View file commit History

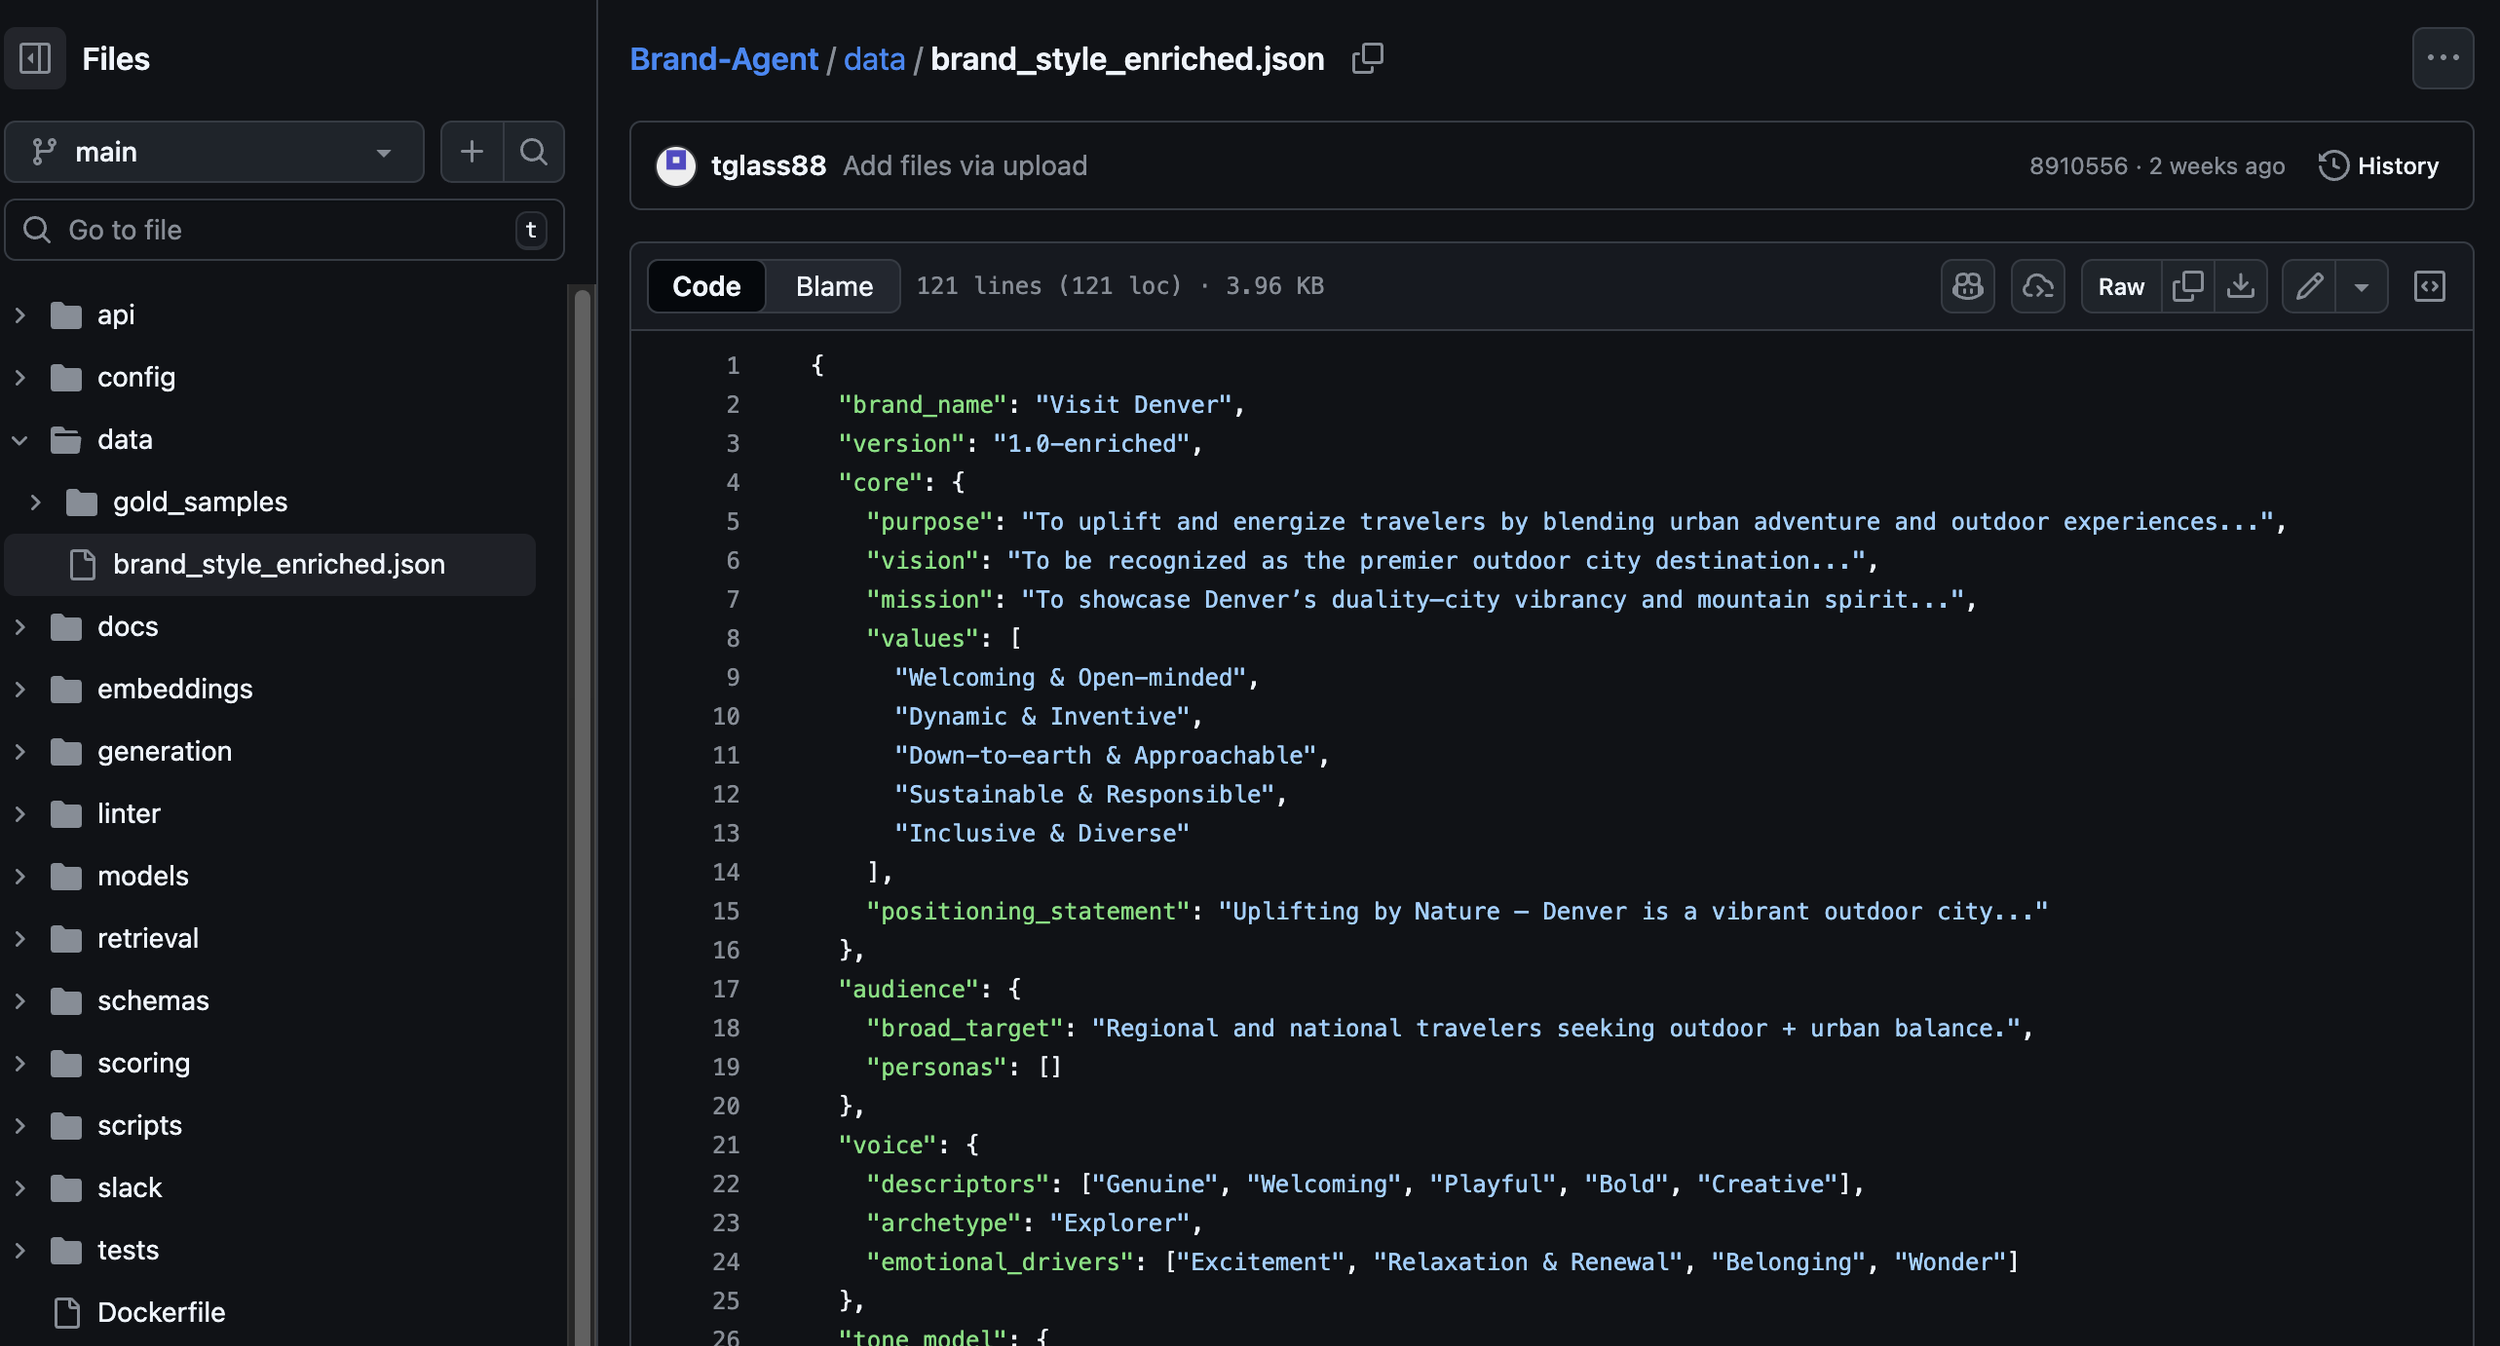coord(2379,166)
